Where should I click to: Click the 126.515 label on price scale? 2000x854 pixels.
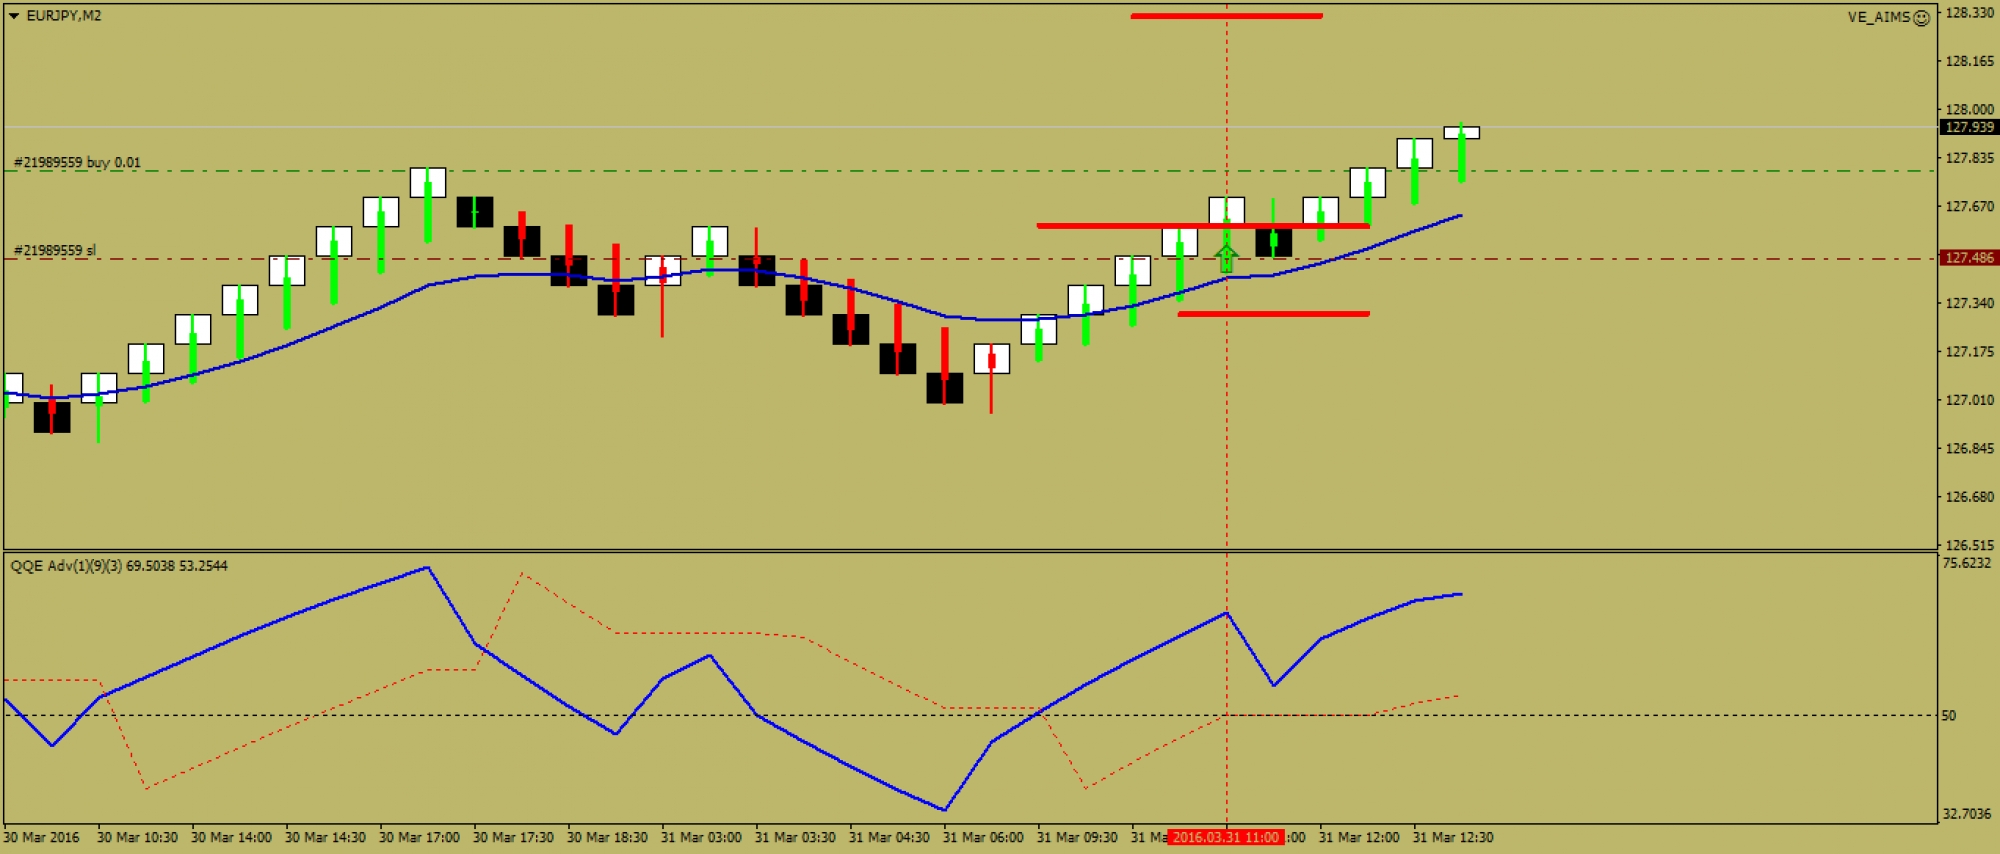pyautogui.click(x=1968, y=545)
